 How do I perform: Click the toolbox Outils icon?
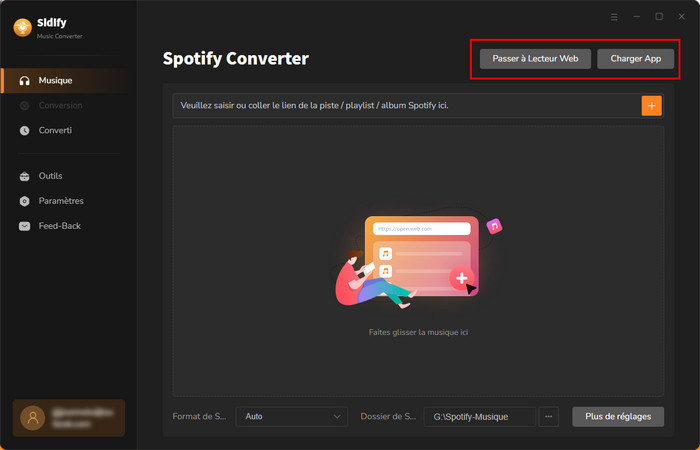click(25, 176)
